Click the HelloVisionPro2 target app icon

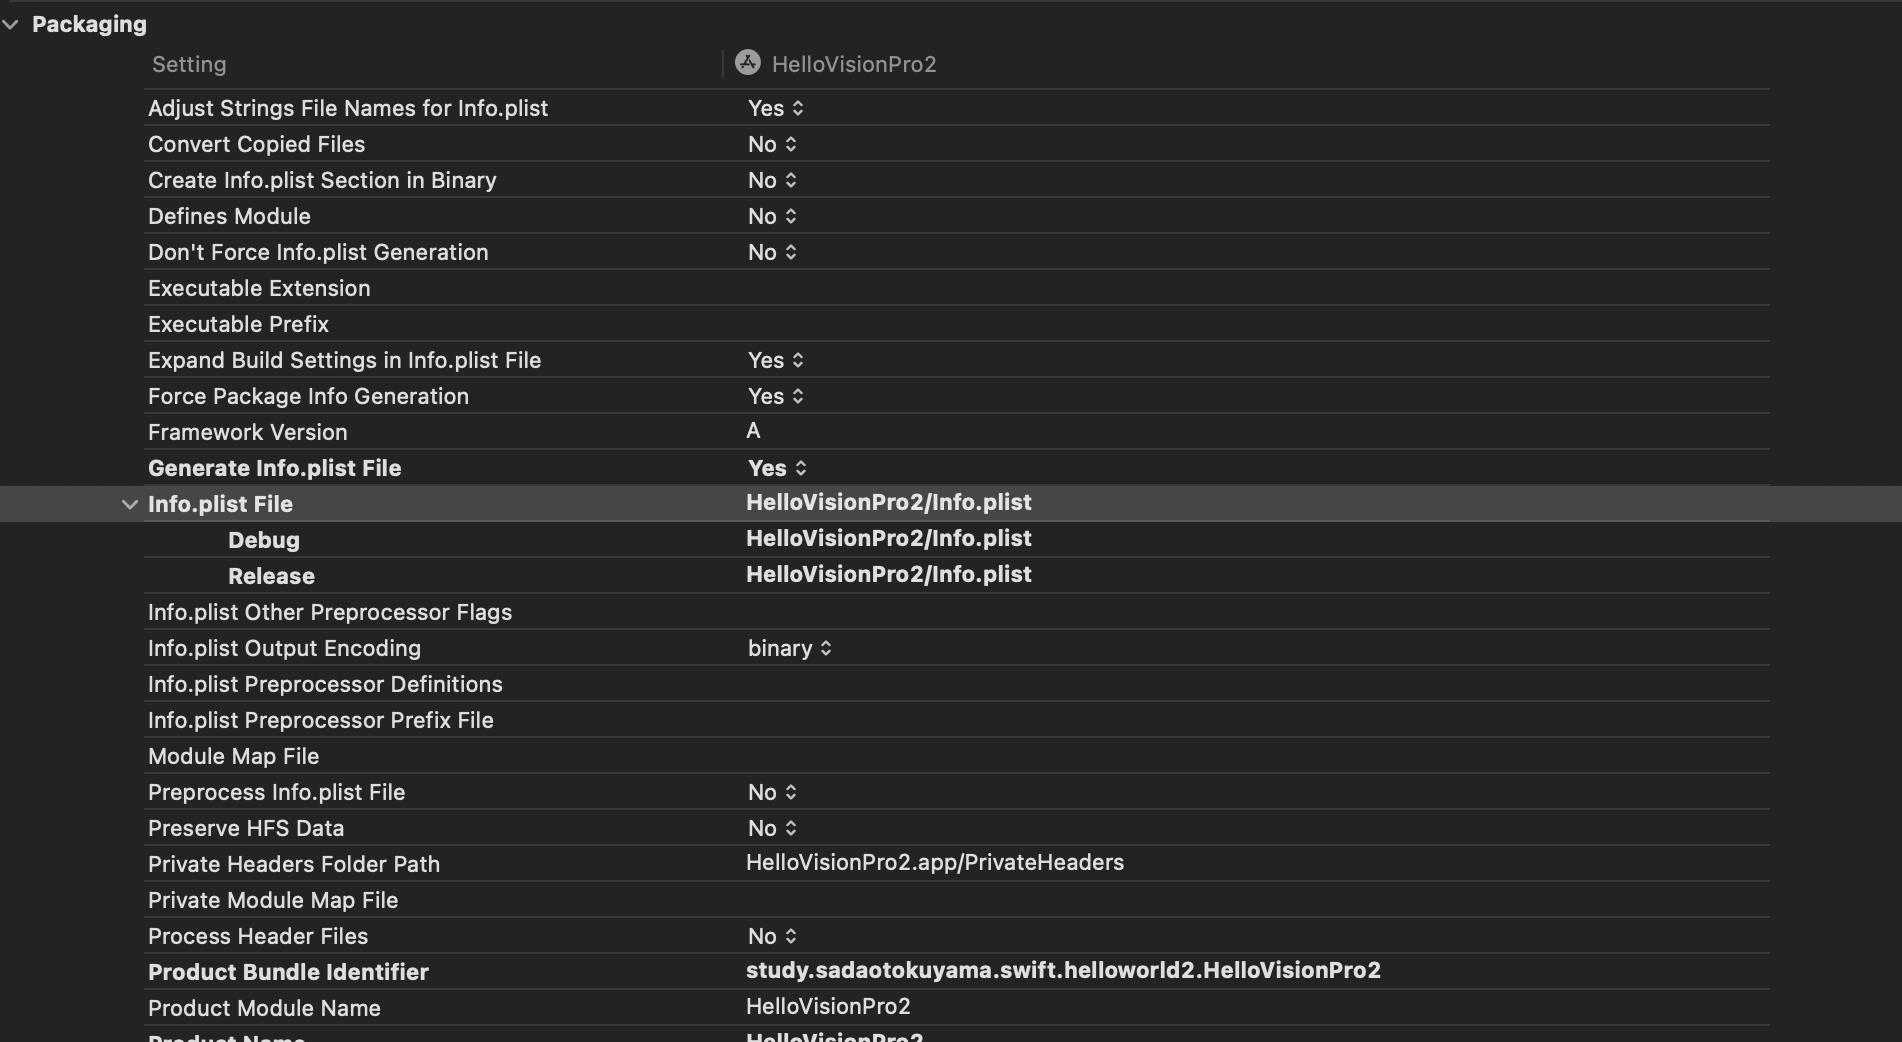pos(747,63)
